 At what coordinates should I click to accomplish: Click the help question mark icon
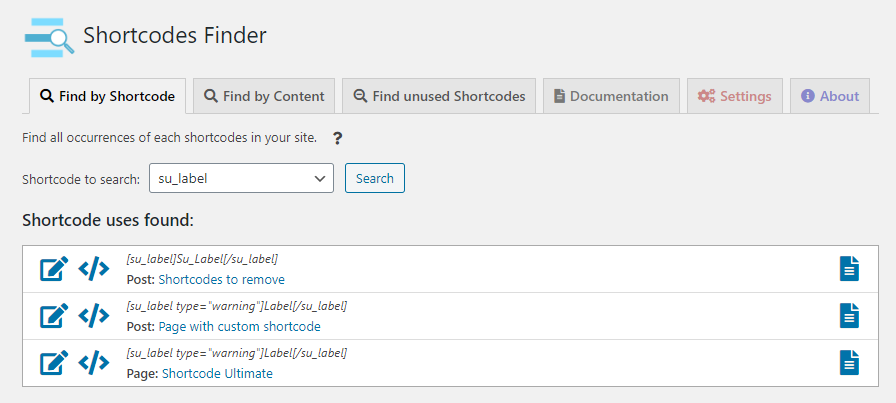[x=338, y=138]
